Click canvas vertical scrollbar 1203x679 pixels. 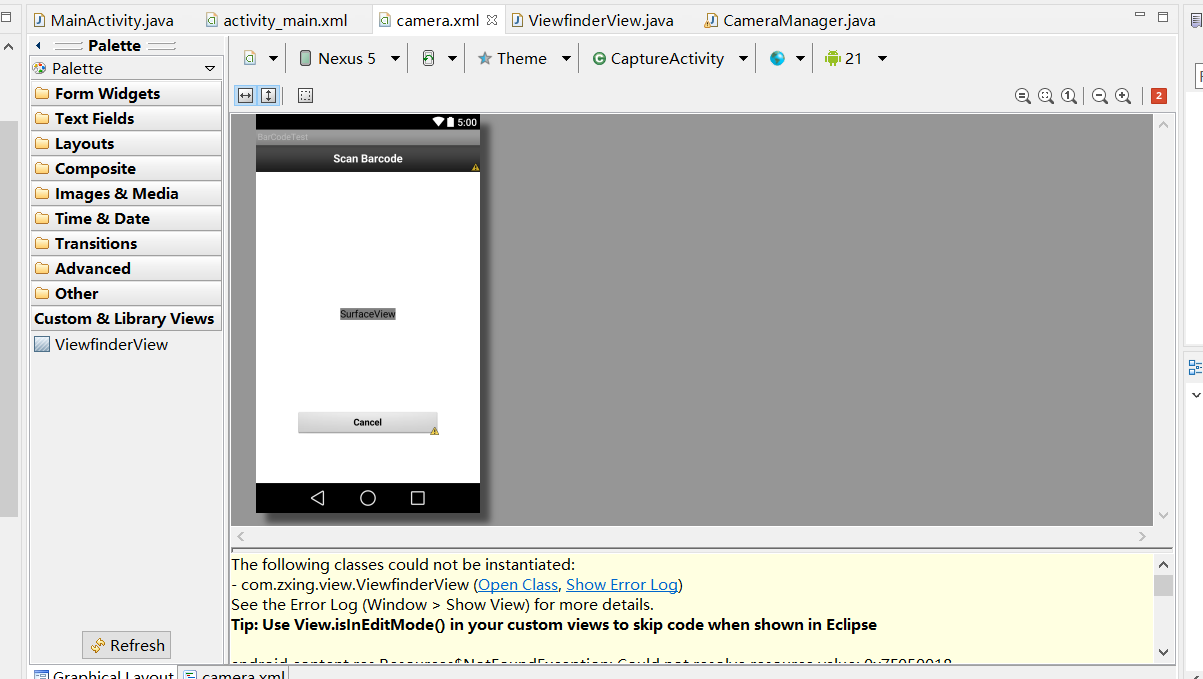pyautogui.click(x=1163, y=319)
